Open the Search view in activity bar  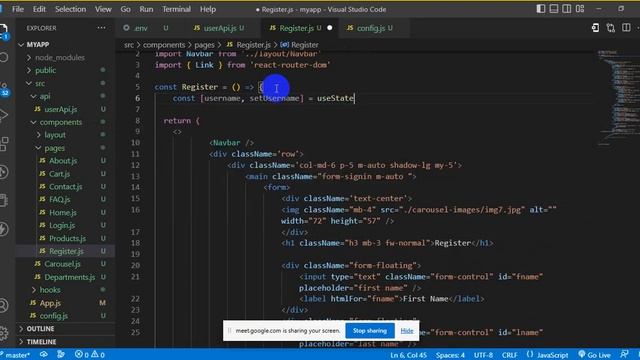point(3,58)
